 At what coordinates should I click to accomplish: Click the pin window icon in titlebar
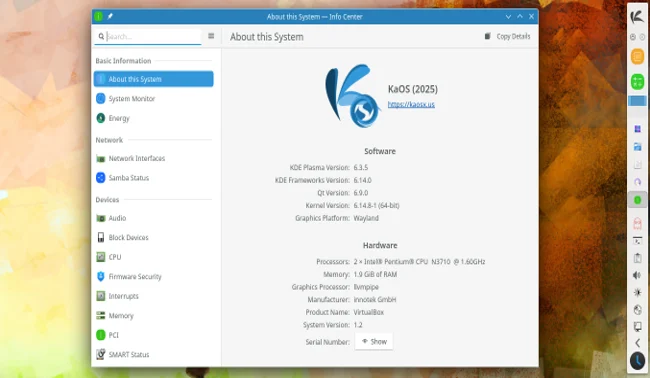pyautogui.click(x=110, y=17)
